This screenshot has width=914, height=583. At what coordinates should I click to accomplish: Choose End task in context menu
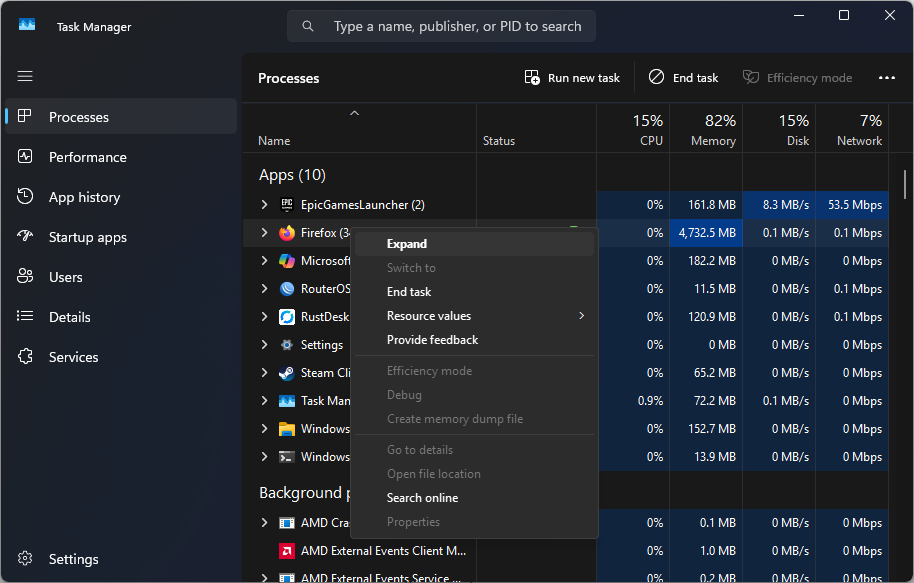[x=409, y=292]
